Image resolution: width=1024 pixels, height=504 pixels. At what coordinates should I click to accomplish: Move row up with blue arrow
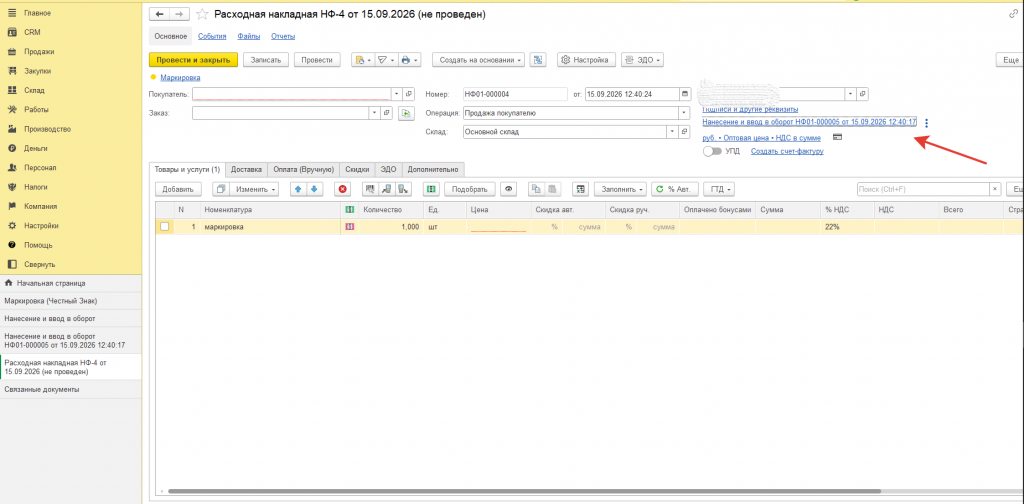click(x=299, y=189)
